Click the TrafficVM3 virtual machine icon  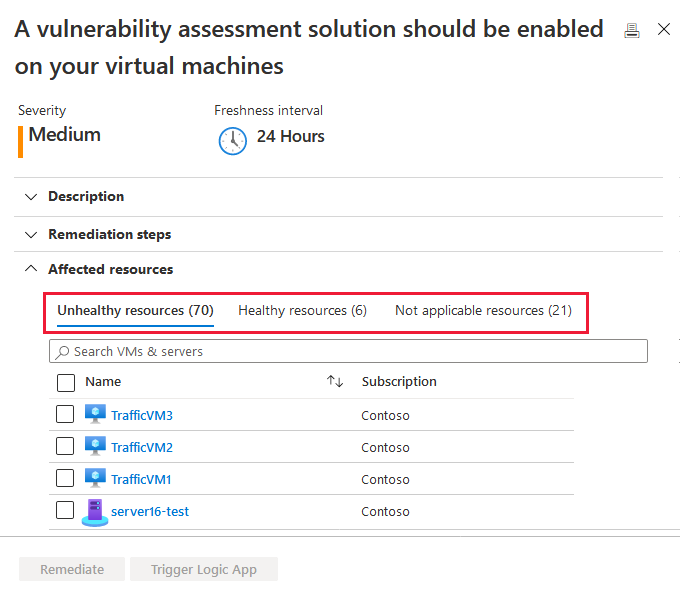95,415
